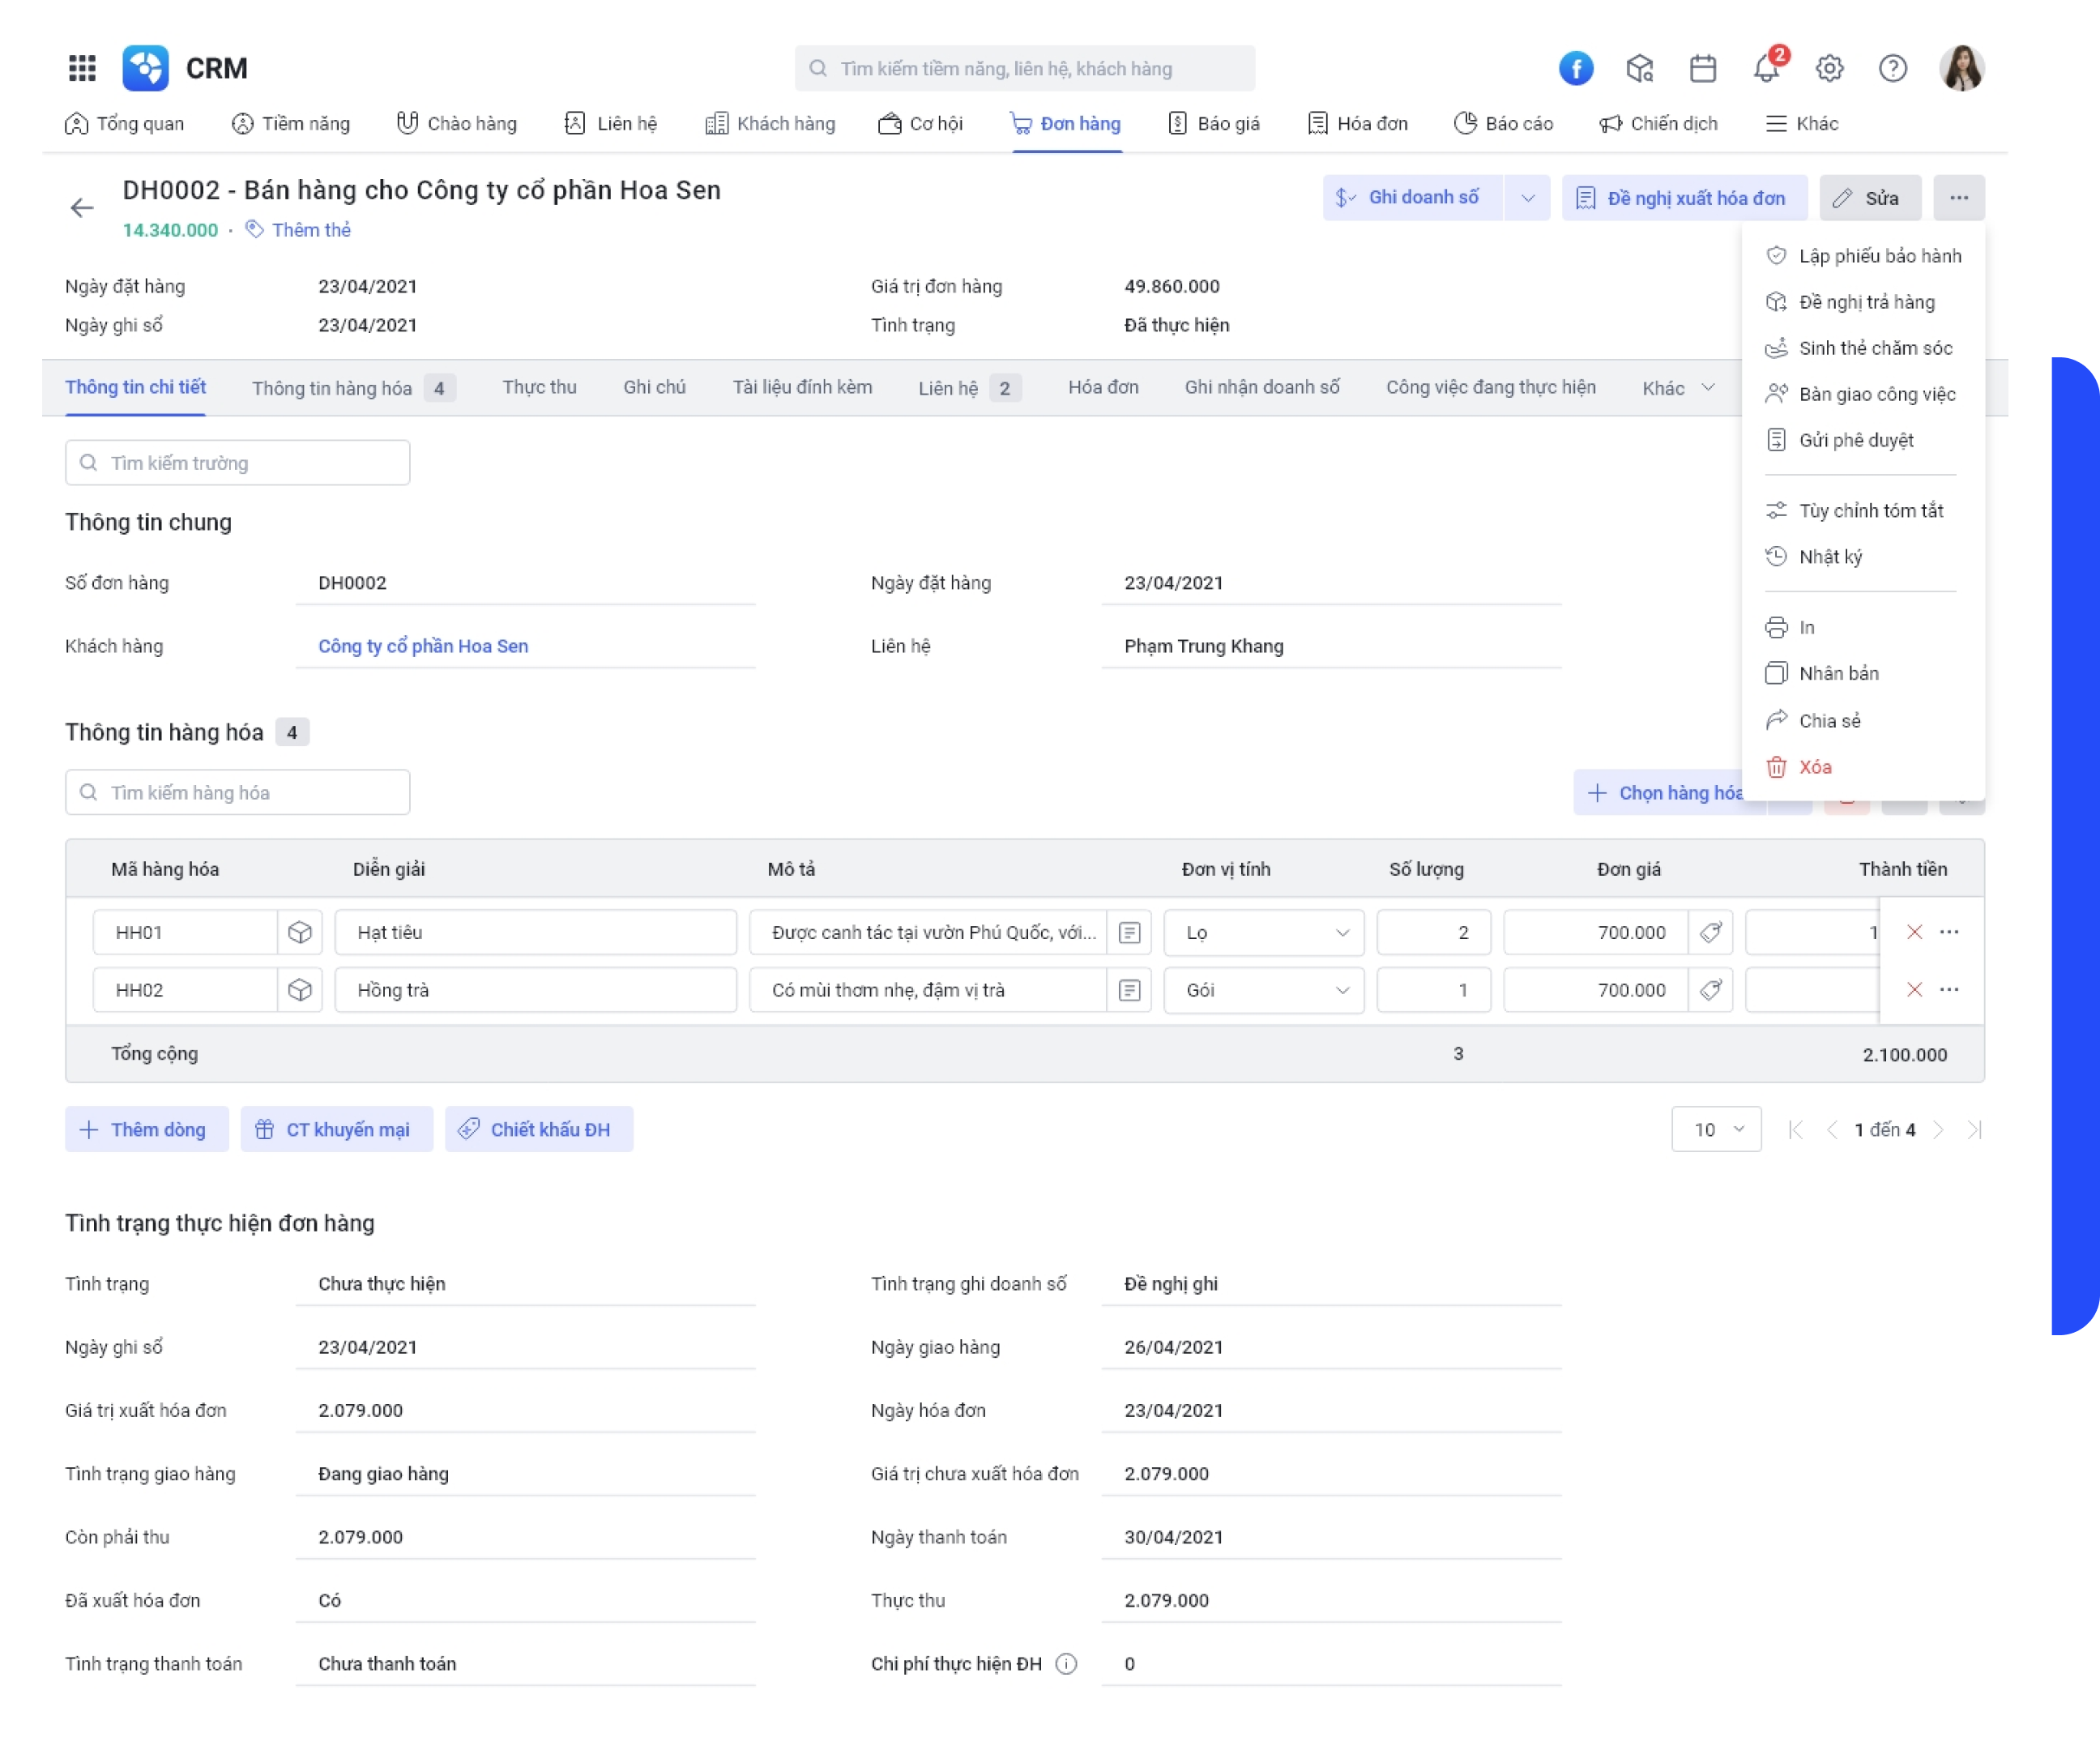This screenshot has width=2100, height=1750.
Task: Expand the Ghi doanh số dropdown arrow
Action: 1528,197
